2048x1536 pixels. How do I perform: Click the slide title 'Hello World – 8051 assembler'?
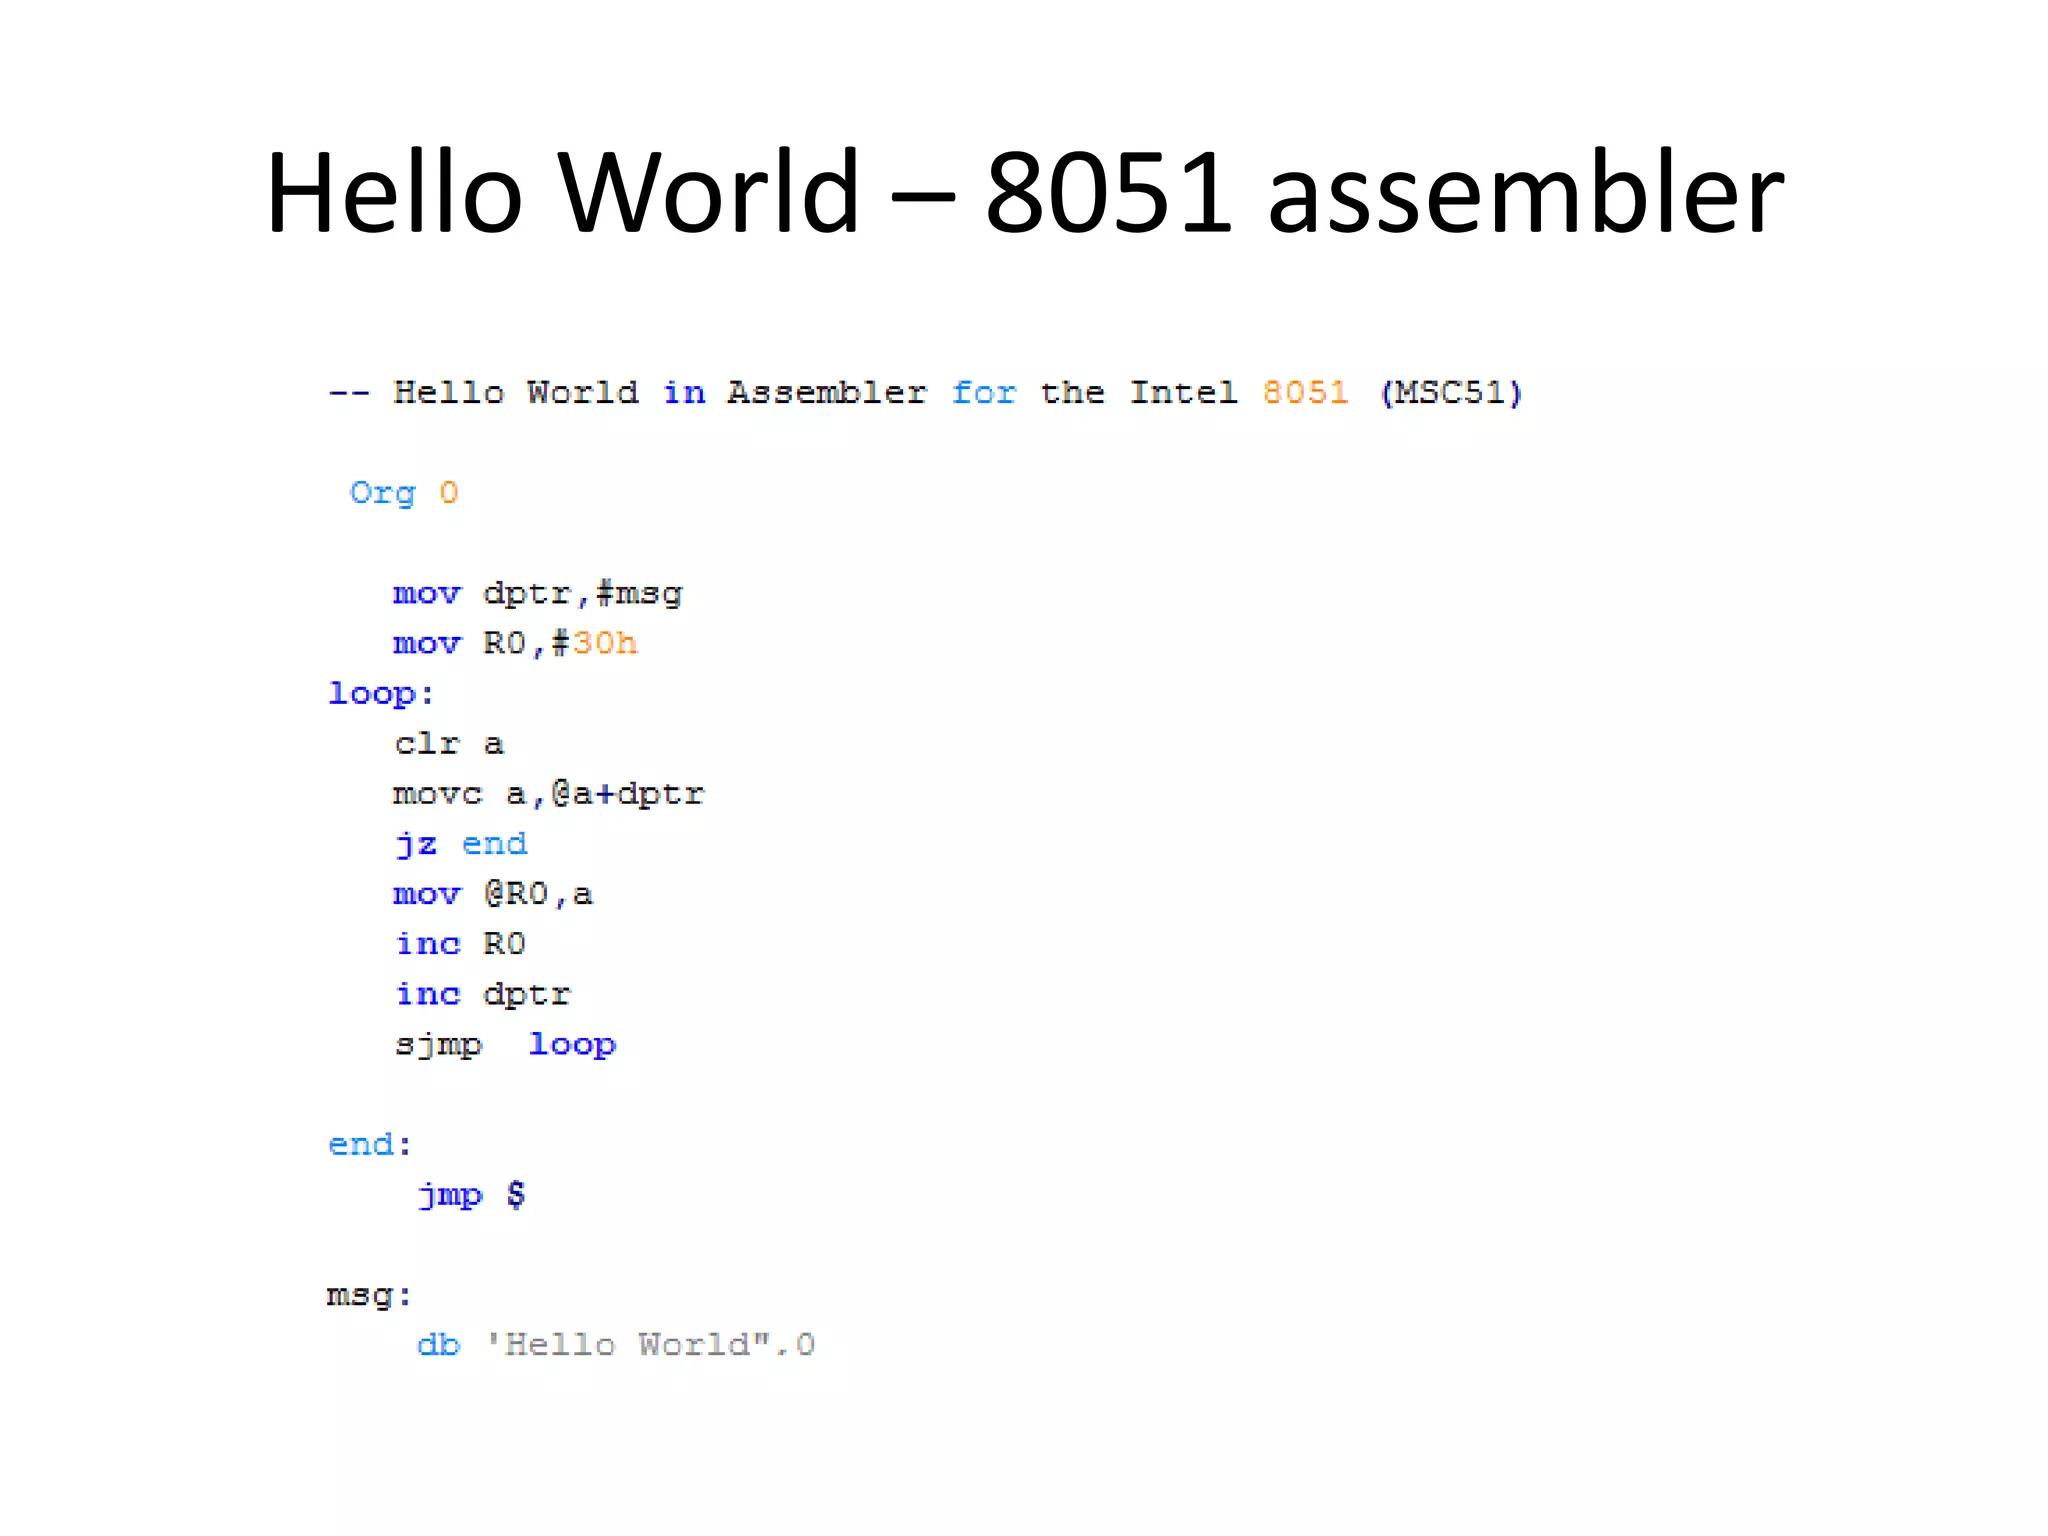pyautogui.click(x=1024, y=192)
